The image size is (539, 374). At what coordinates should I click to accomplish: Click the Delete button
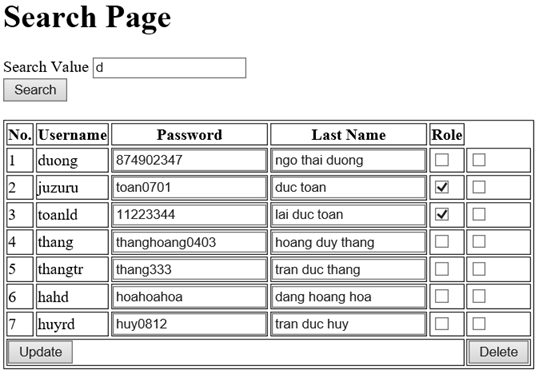tap(498, 352)
